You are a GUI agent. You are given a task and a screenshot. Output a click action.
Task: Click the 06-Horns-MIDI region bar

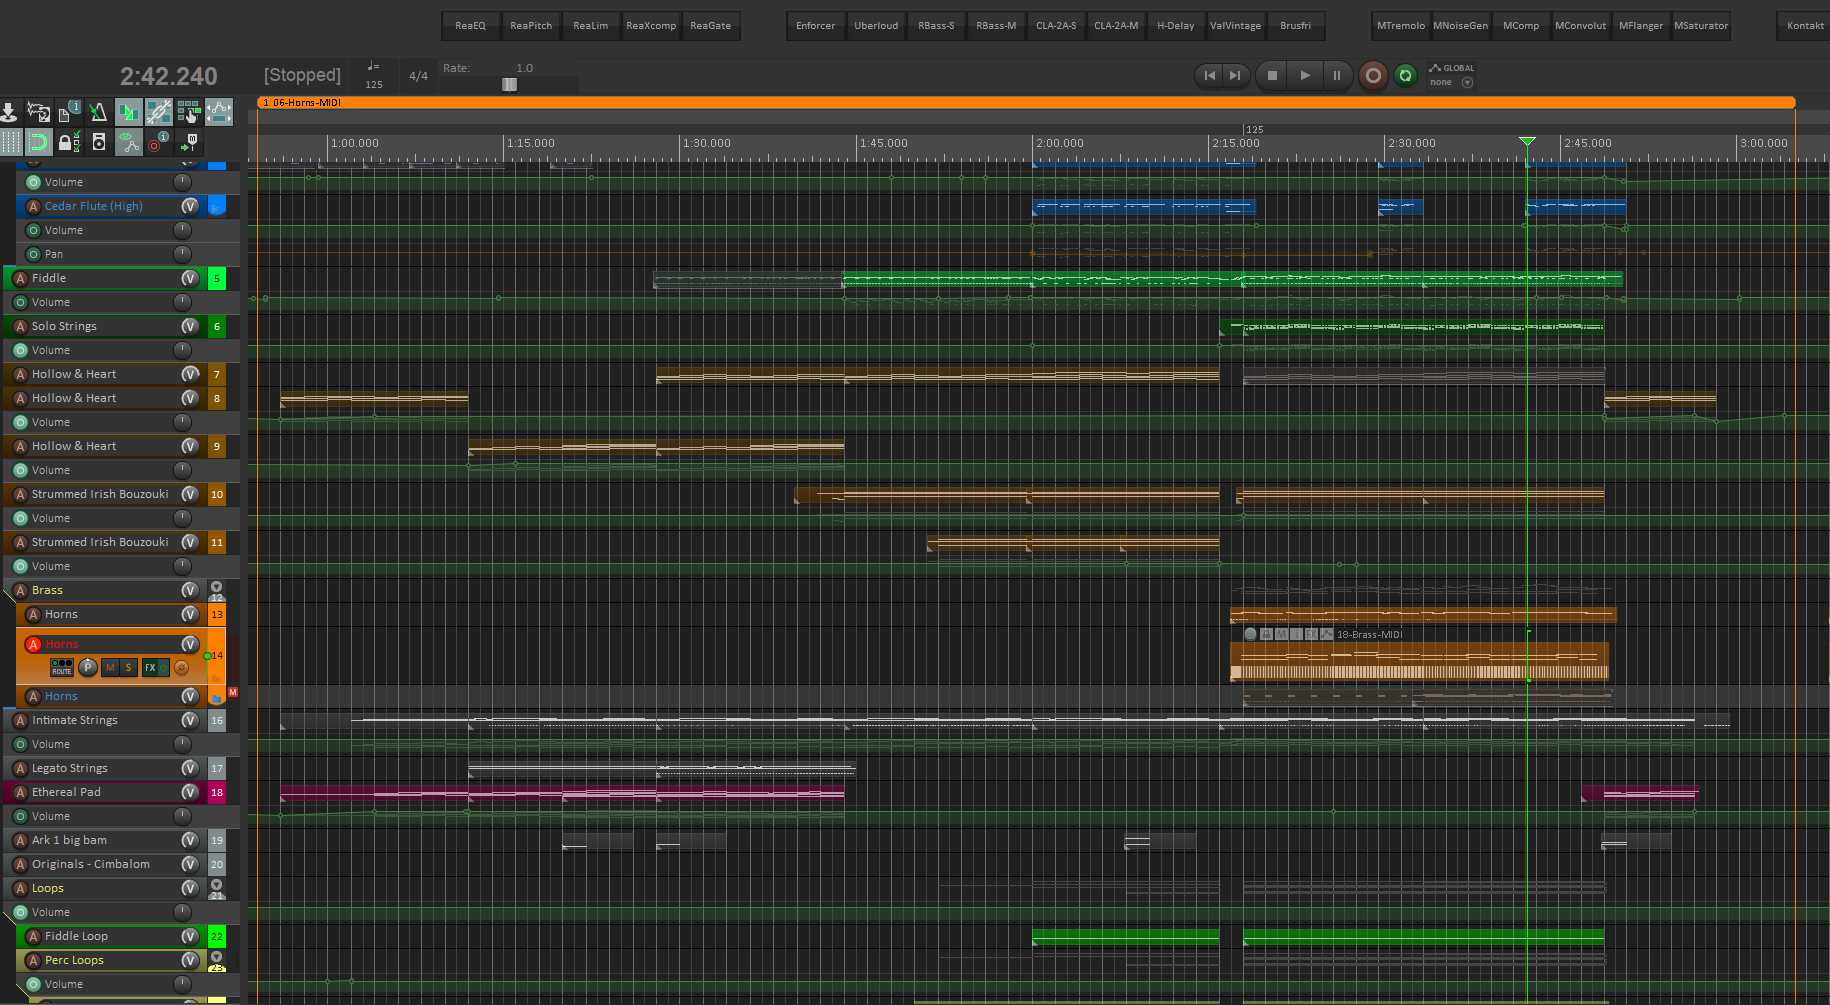[1026, 102]
